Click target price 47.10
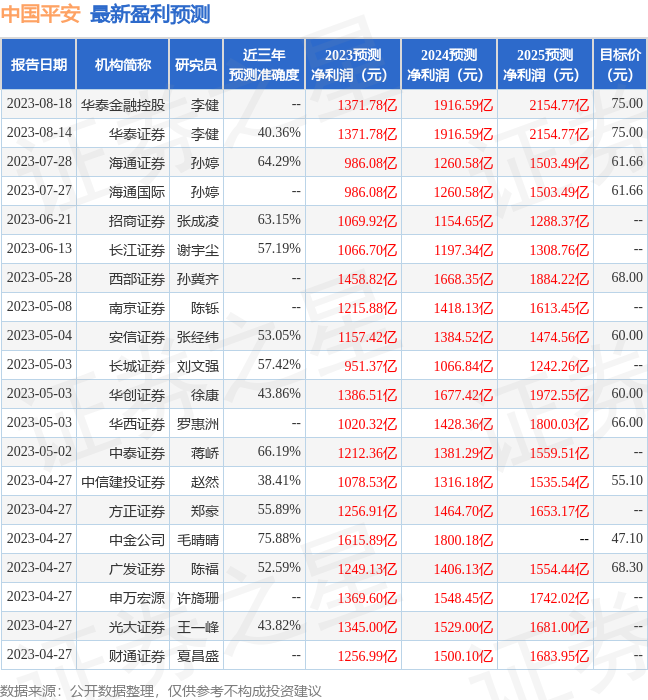Viewport: 648px width, 700px height. pos(627,538)
